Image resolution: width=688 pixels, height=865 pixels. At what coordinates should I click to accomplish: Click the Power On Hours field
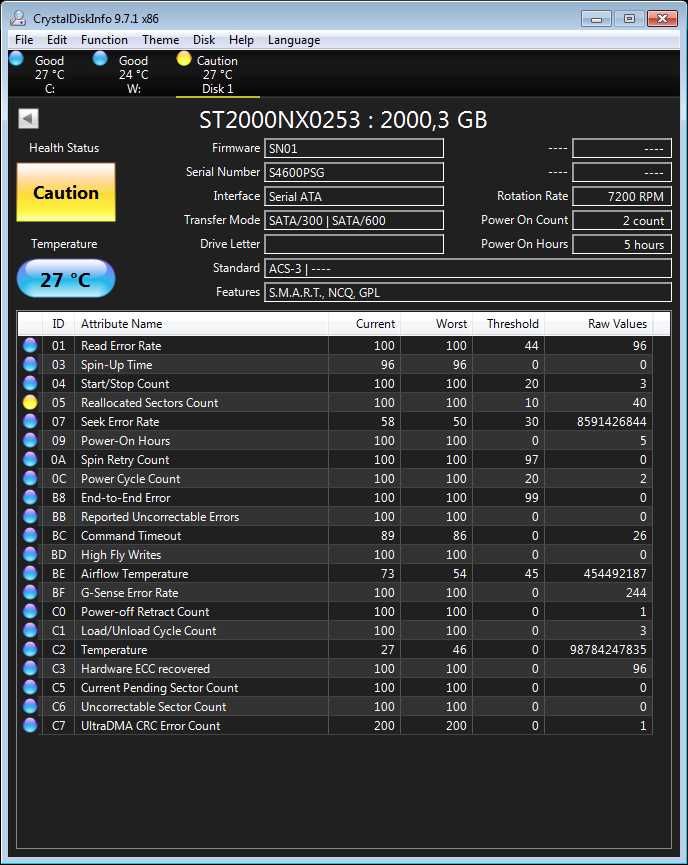[622, 244]
